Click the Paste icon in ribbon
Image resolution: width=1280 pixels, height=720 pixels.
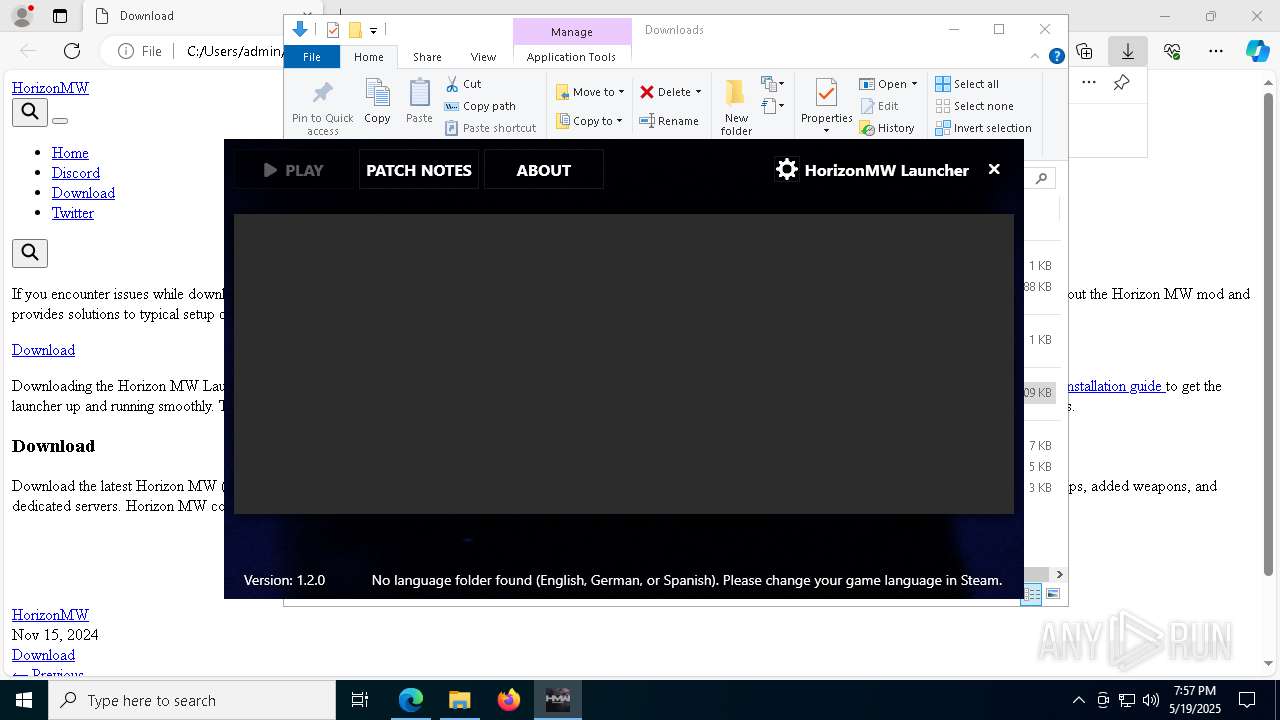click(x=419, y=102)
